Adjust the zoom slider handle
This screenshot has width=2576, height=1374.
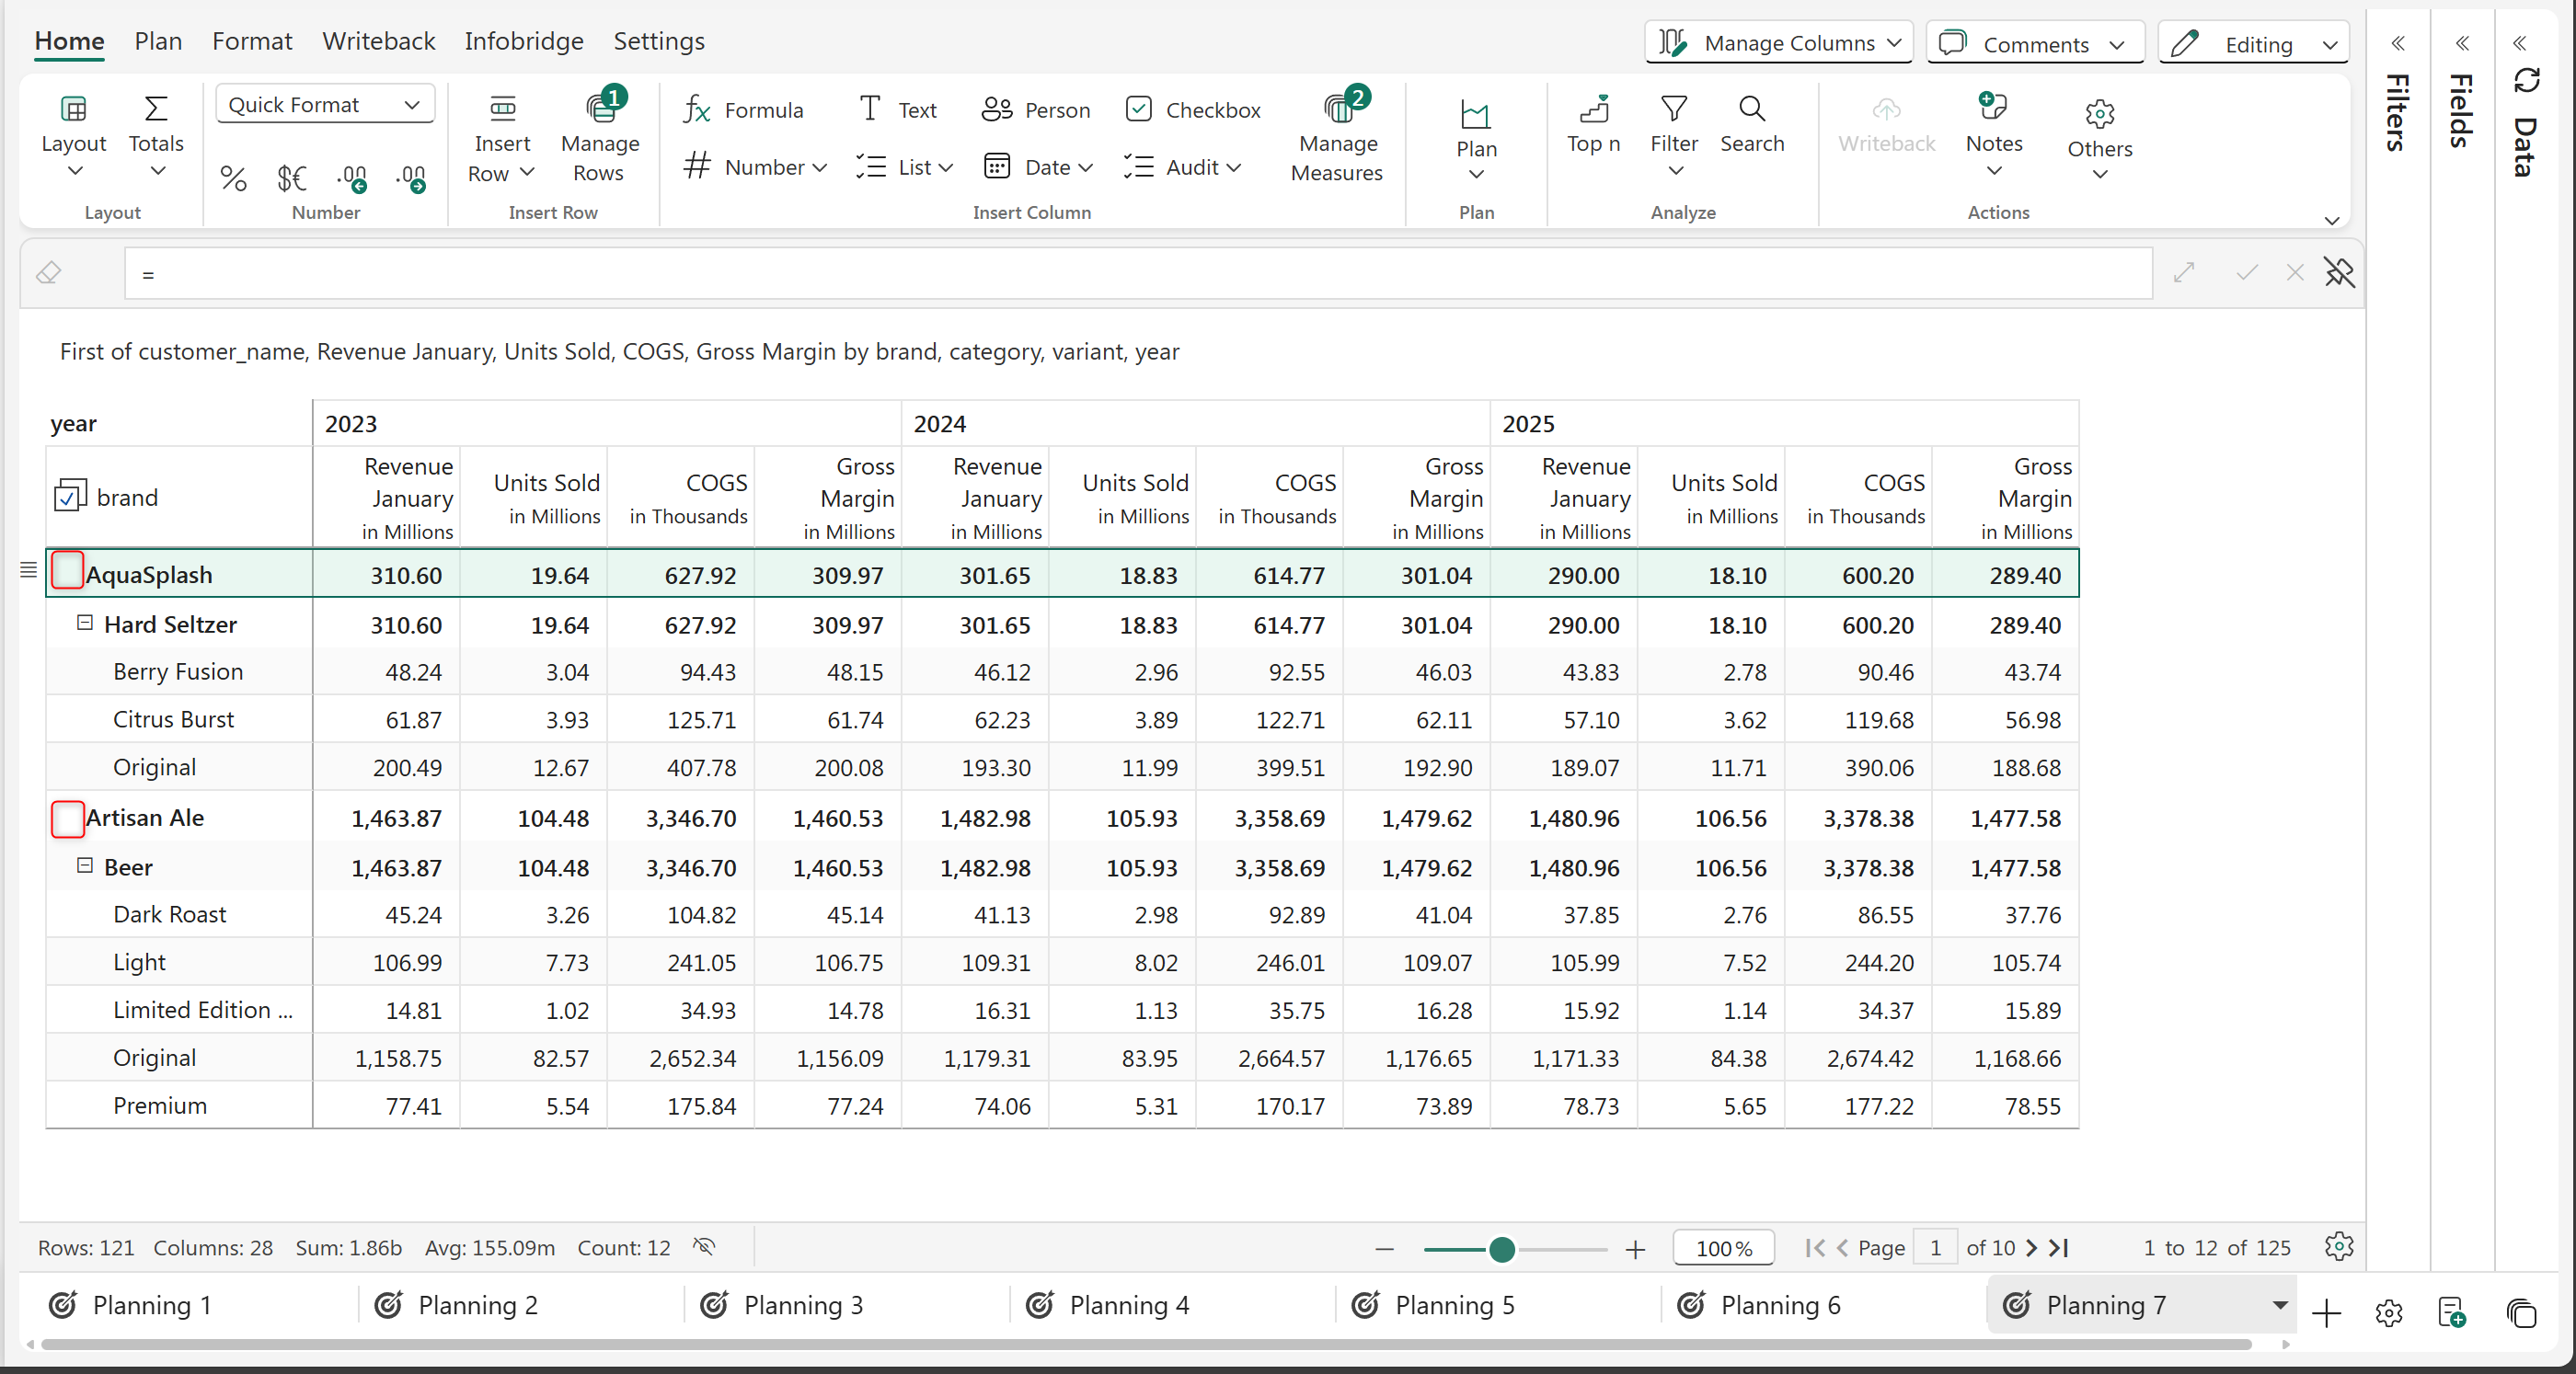click(x=1501, y=1249)
